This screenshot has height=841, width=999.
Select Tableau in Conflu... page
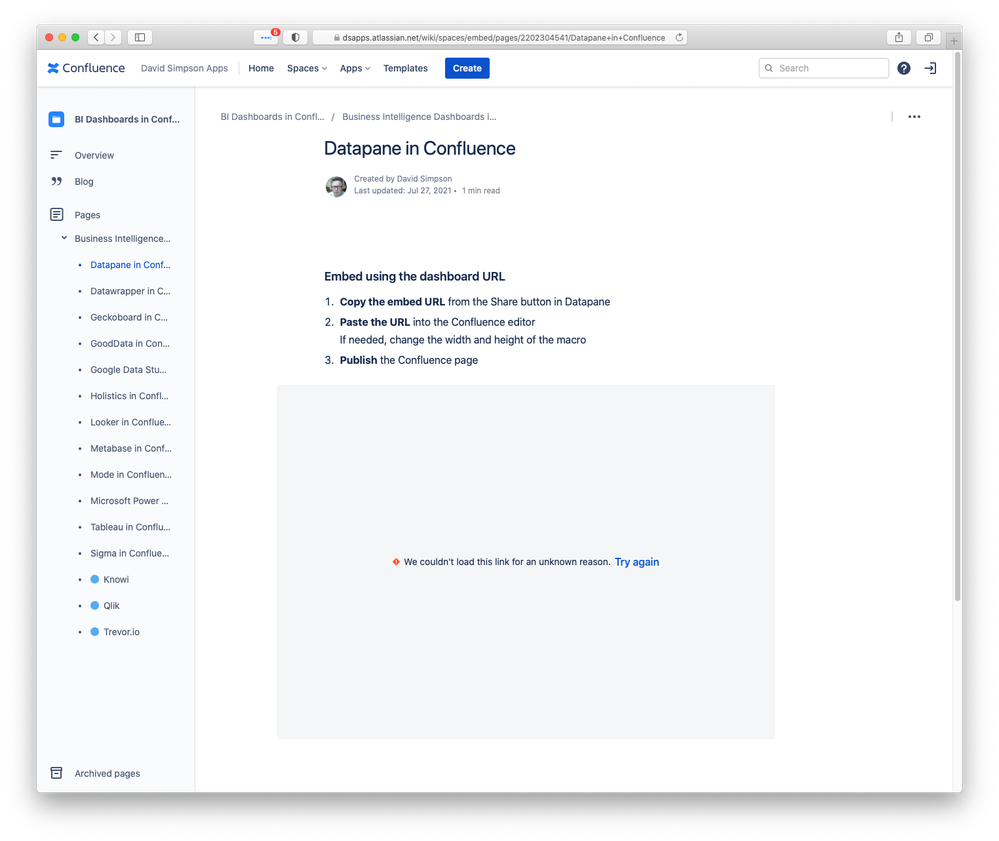[130, 527]
